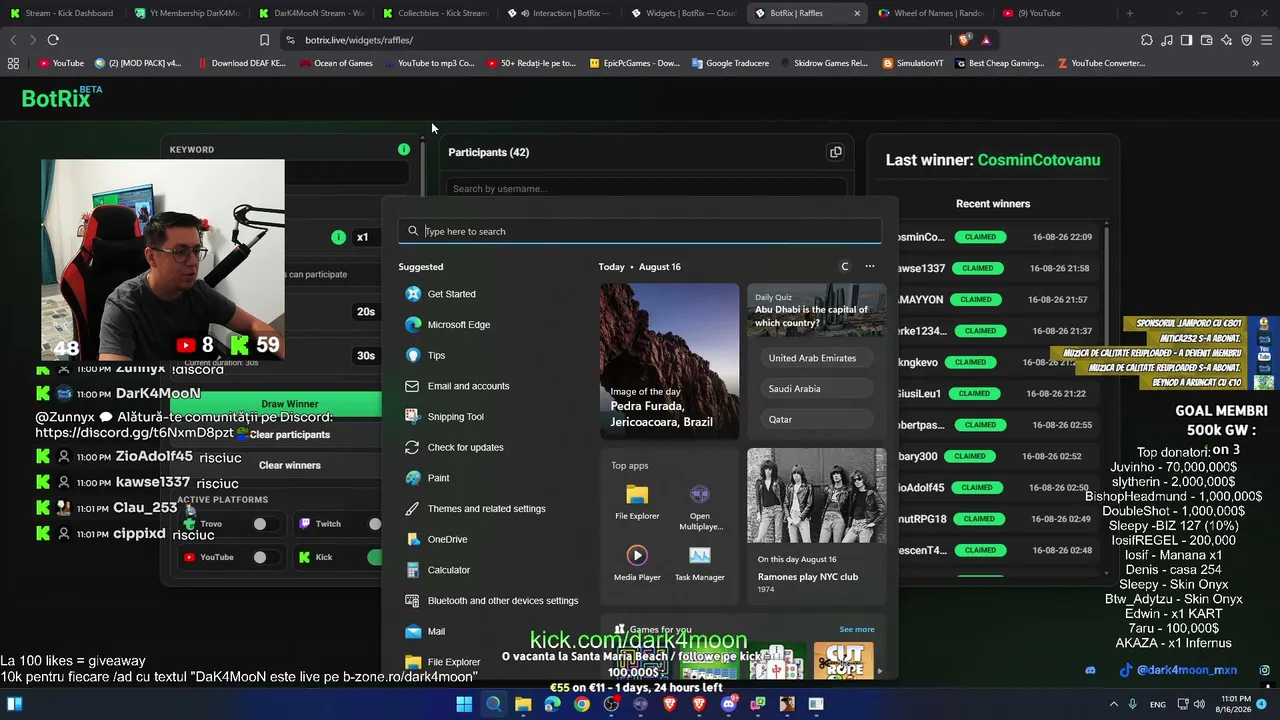
Task: Open Discord from the taskbar
Action: [728, 704]
